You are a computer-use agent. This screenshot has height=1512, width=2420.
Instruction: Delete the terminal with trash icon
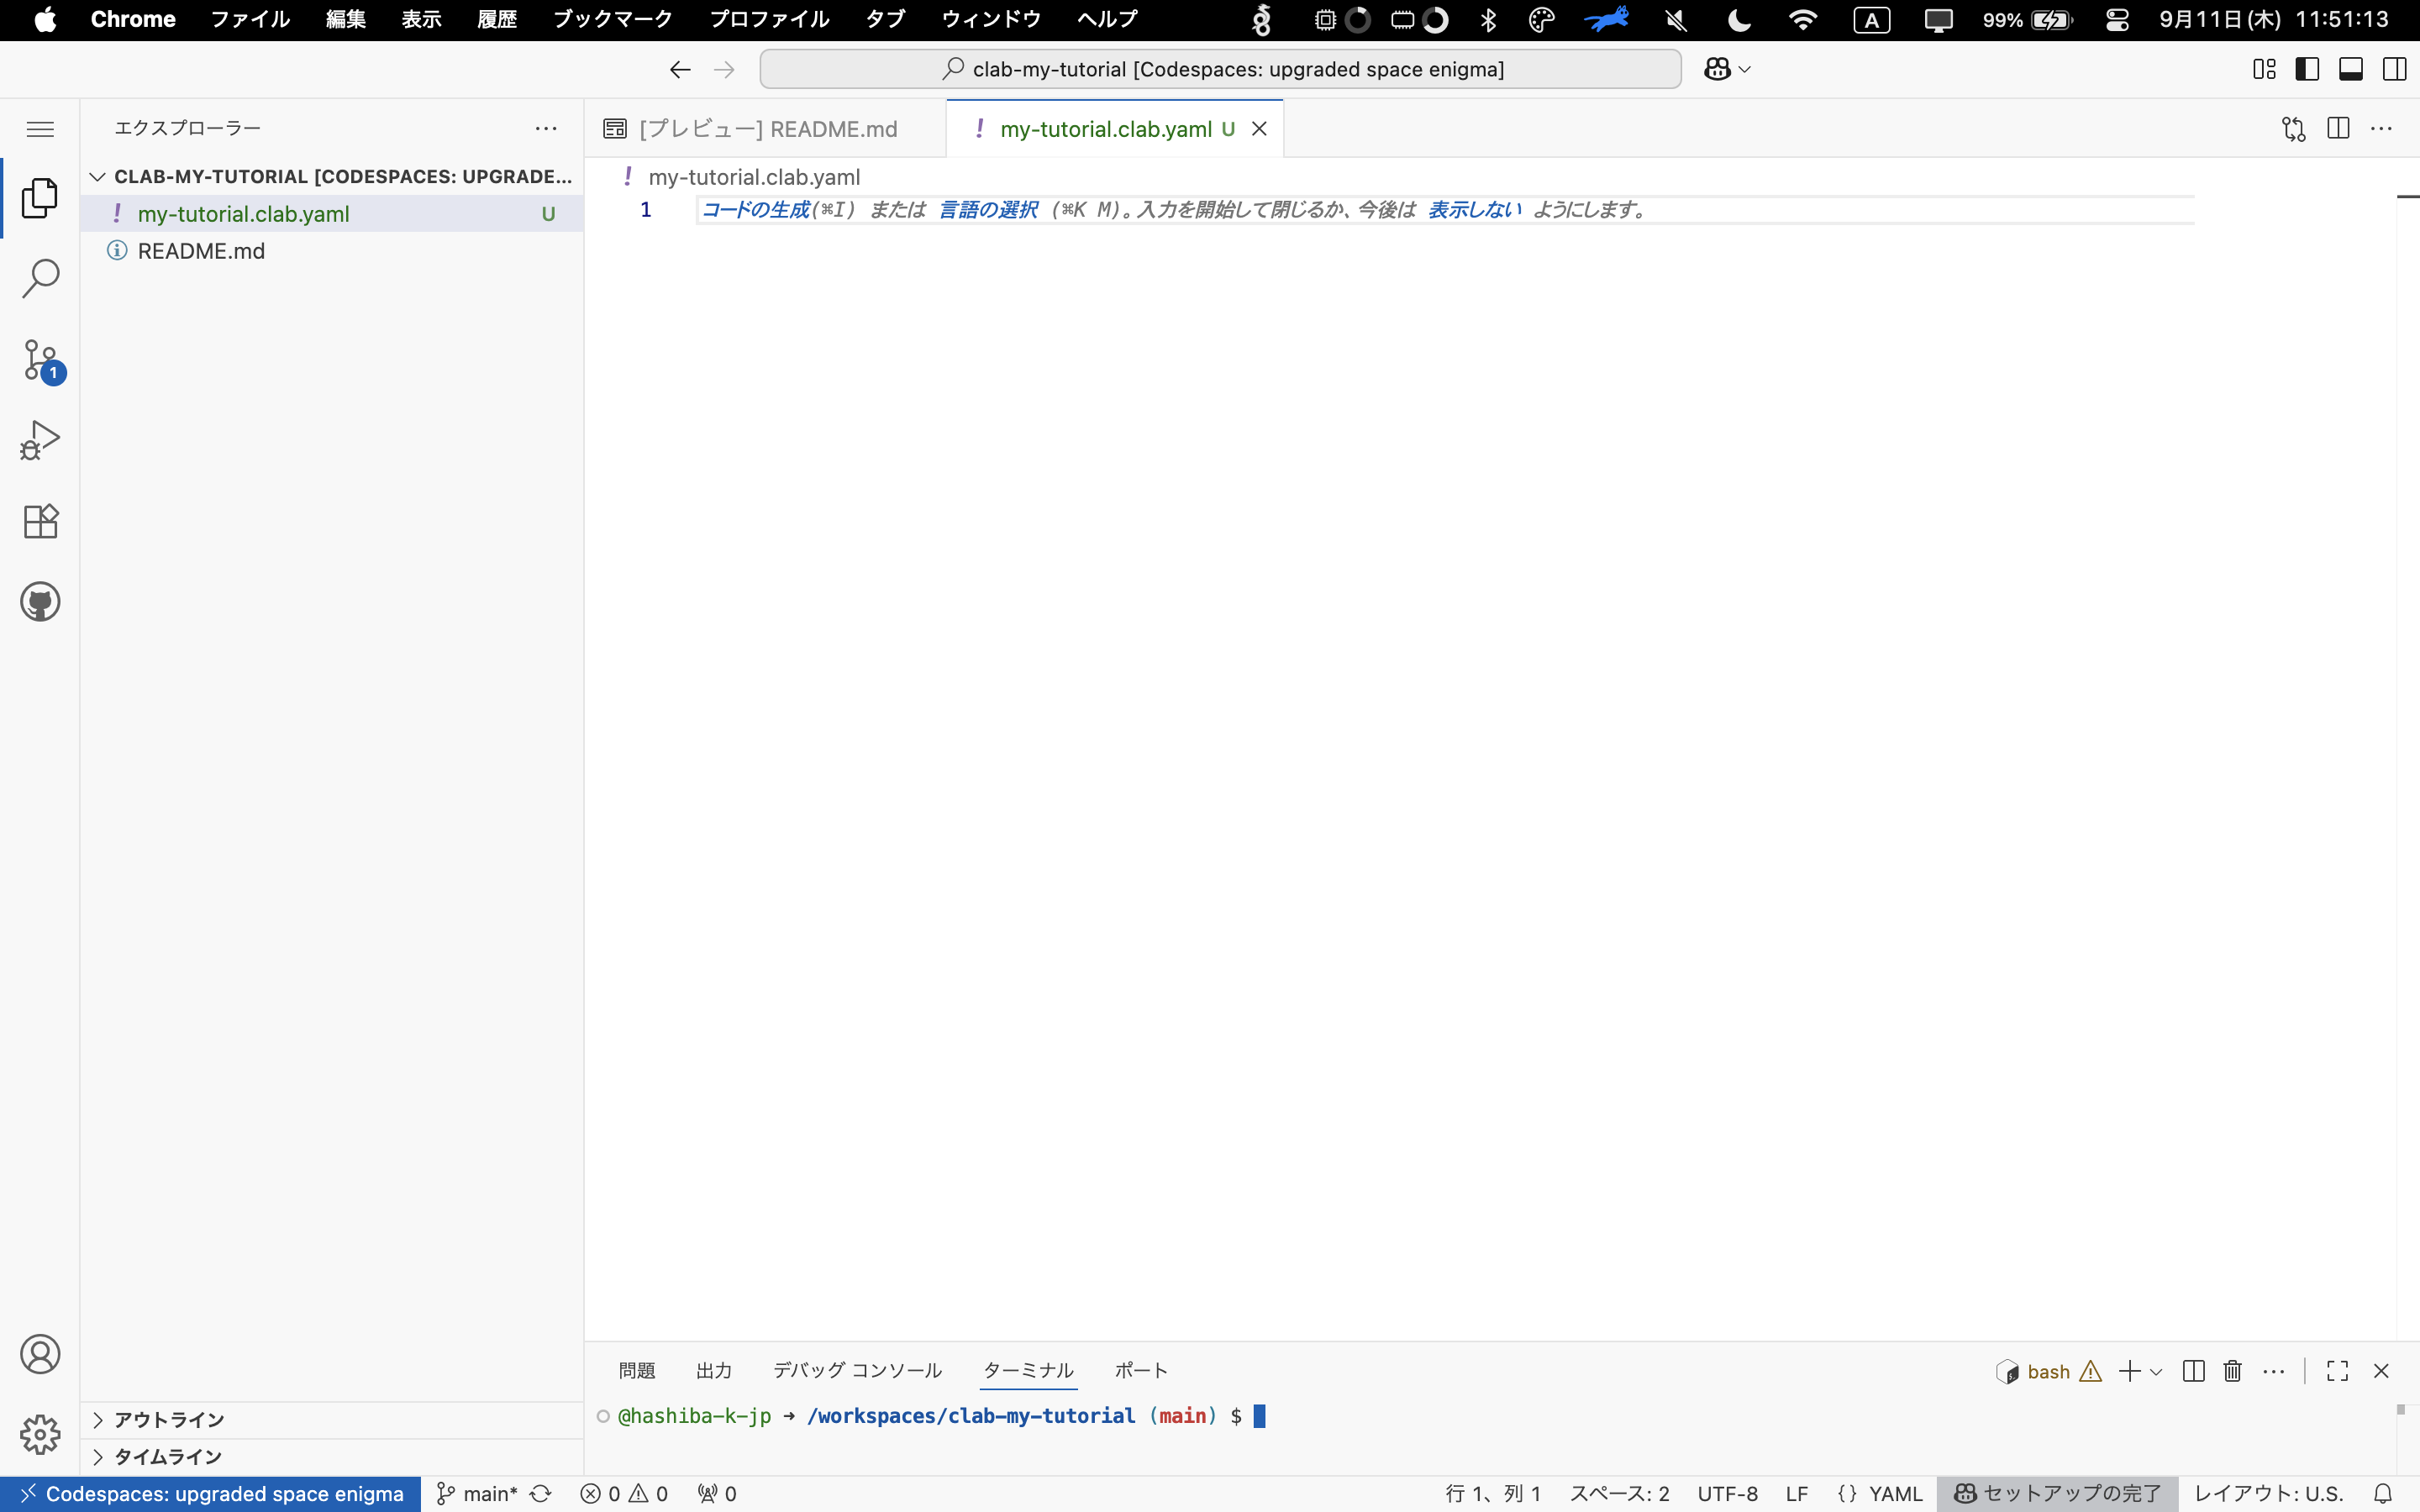pos(2232,1371)
